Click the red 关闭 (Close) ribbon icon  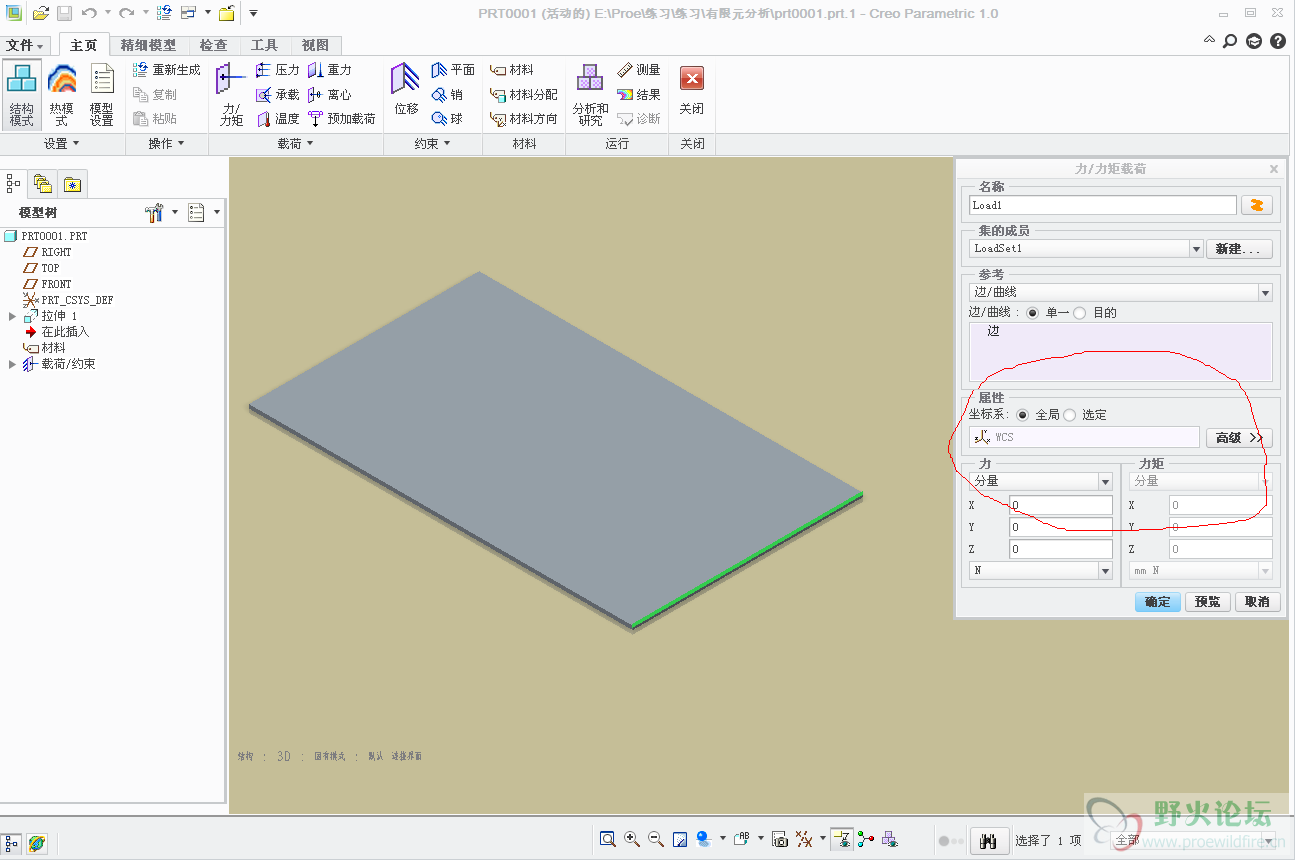(x=692, y=90)
